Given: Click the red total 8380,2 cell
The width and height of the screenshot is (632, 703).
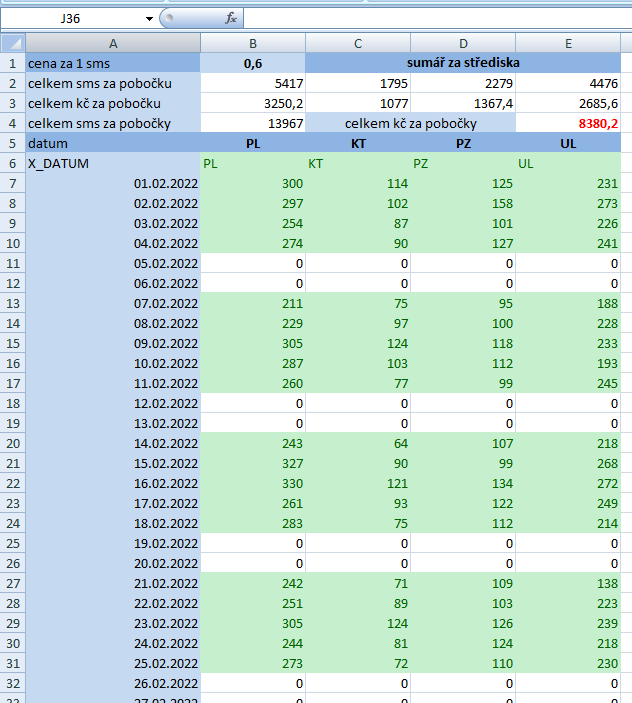Looking at the screenshot, I should tap(568, 123).
